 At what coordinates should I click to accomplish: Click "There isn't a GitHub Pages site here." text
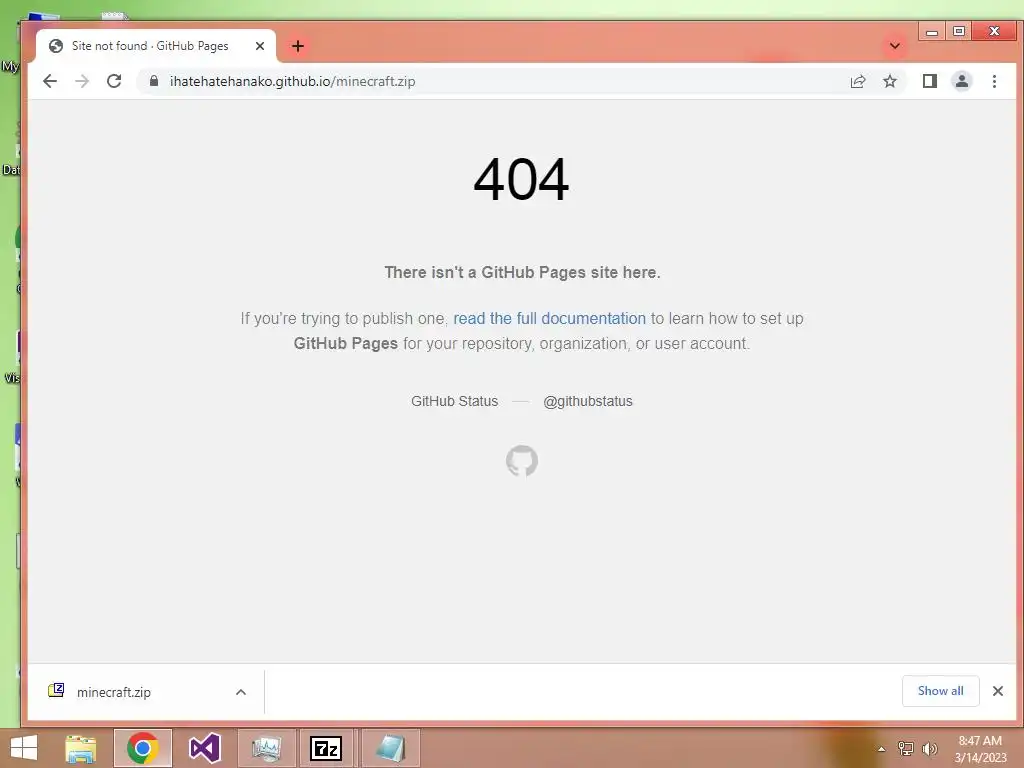(522, 272)
